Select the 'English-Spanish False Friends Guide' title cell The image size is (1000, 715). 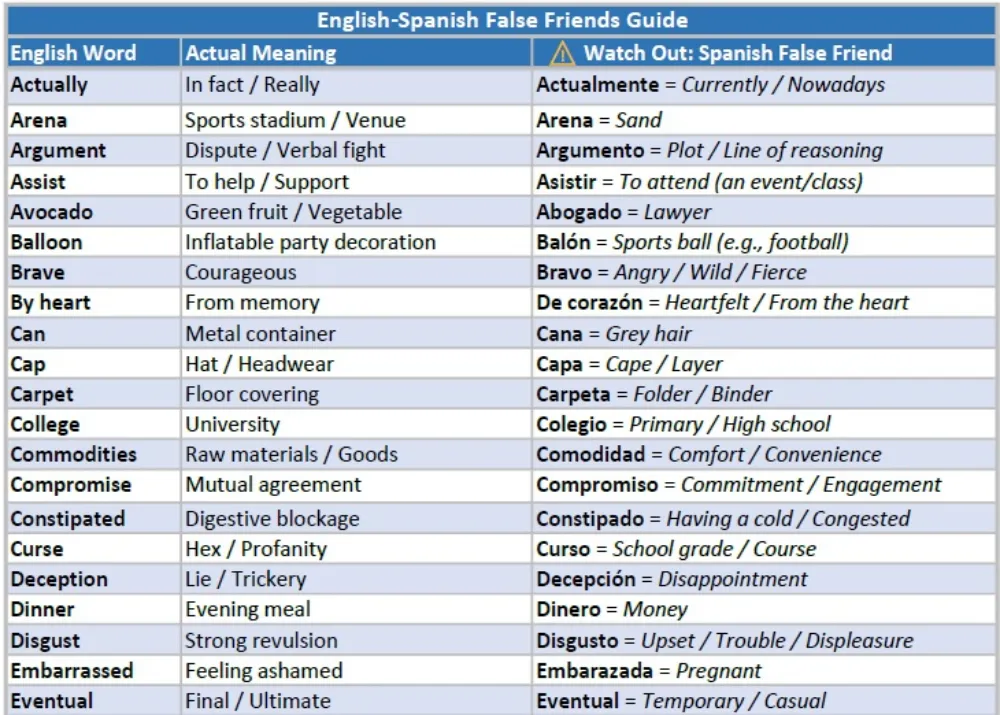tap(501, 20)
